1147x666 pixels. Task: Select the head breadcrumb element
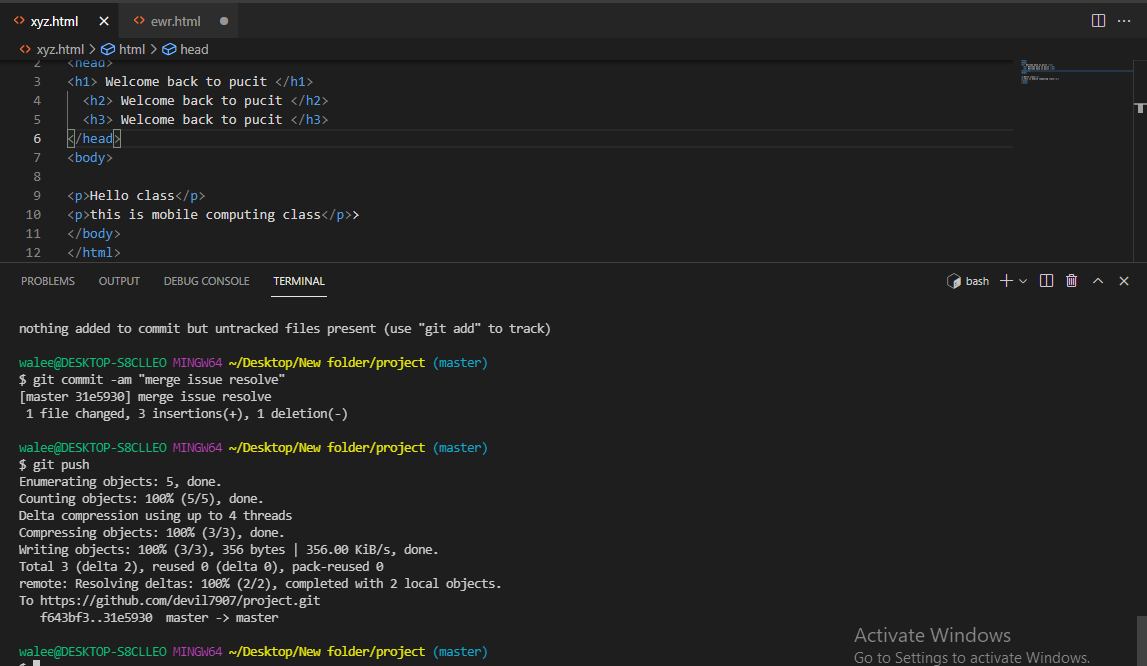click(194, 49)
